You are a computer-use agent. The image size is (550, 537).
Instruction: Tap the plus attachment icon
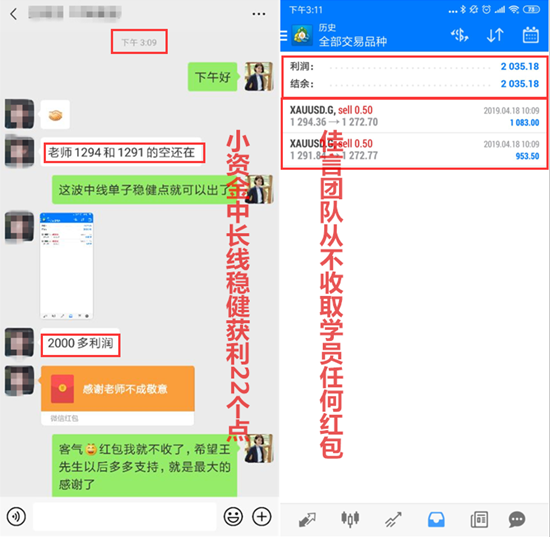(262, 516)
